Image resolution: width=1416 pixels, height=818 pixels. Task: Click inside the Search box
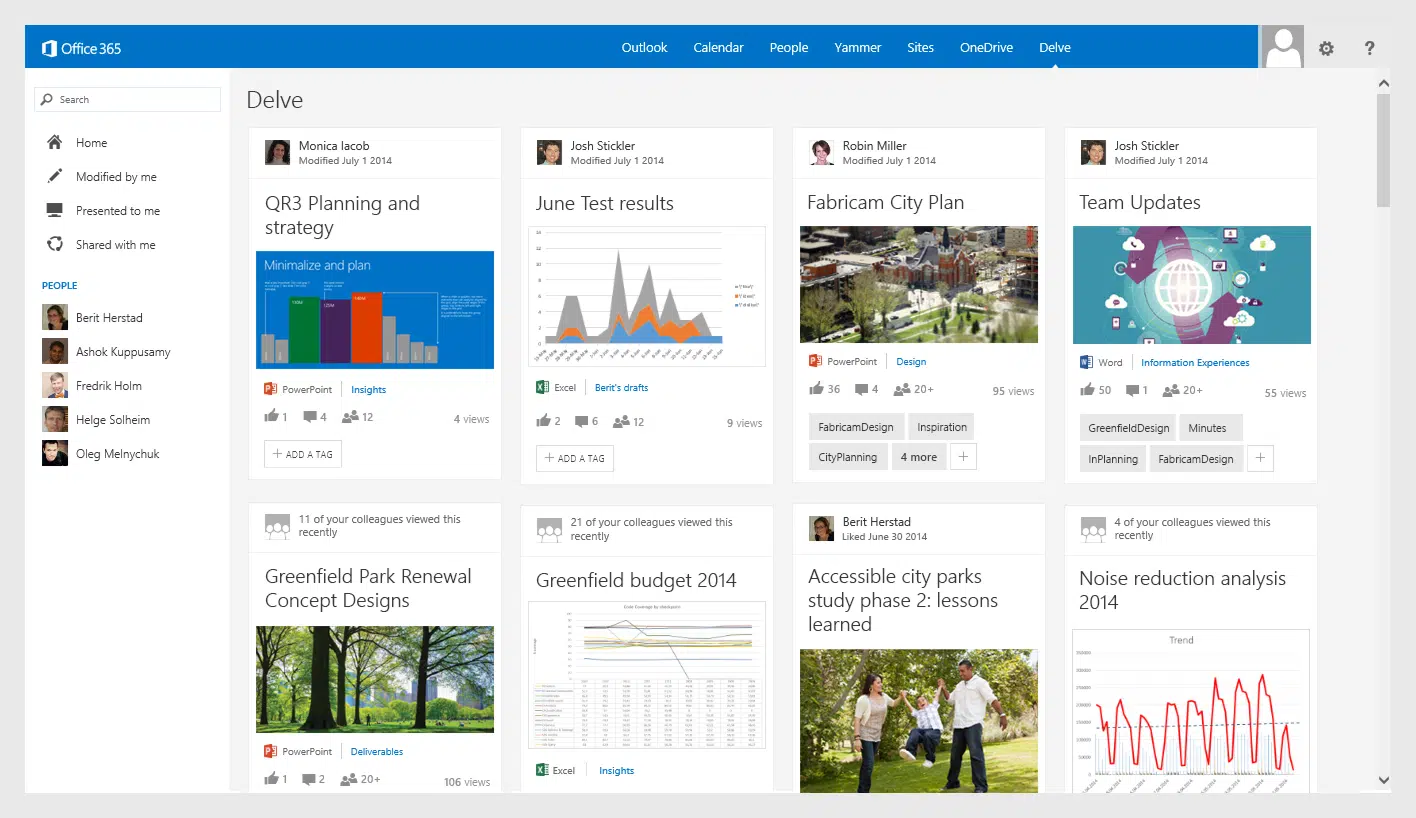click(128, 99)
